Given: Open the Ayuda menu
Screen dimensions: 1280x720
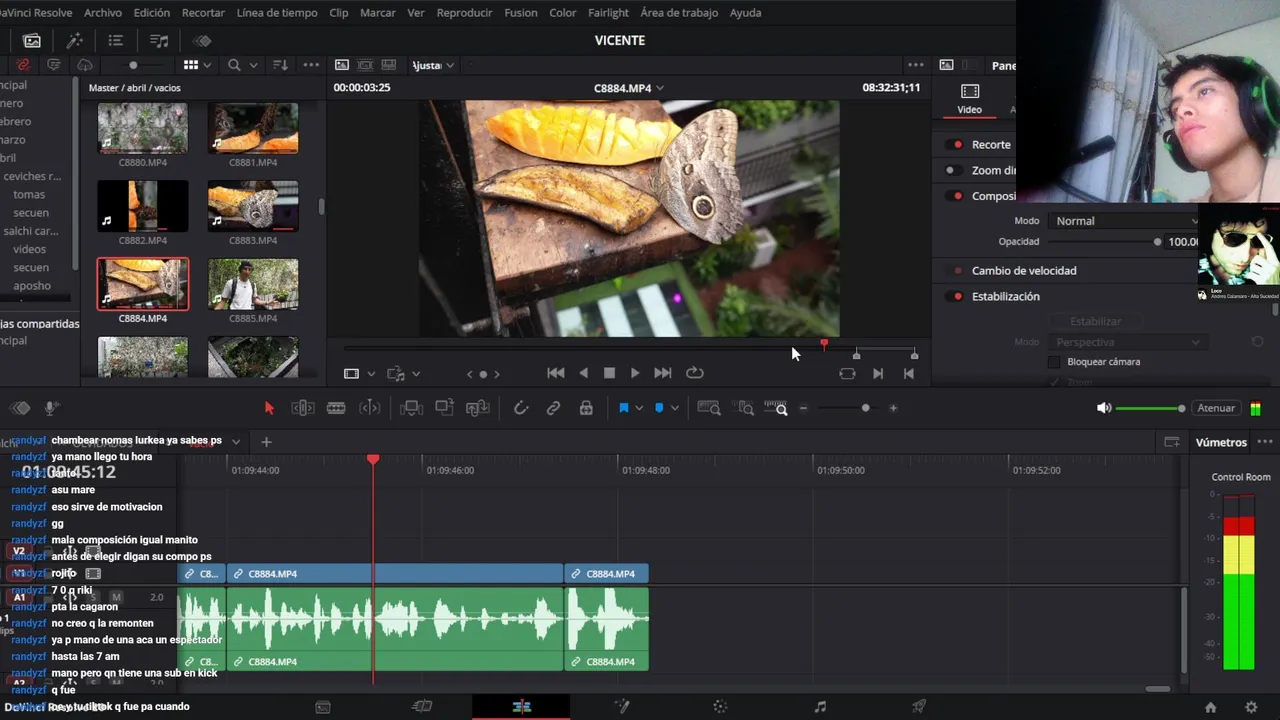Looking at the screenshot, I should coord(746,13).
